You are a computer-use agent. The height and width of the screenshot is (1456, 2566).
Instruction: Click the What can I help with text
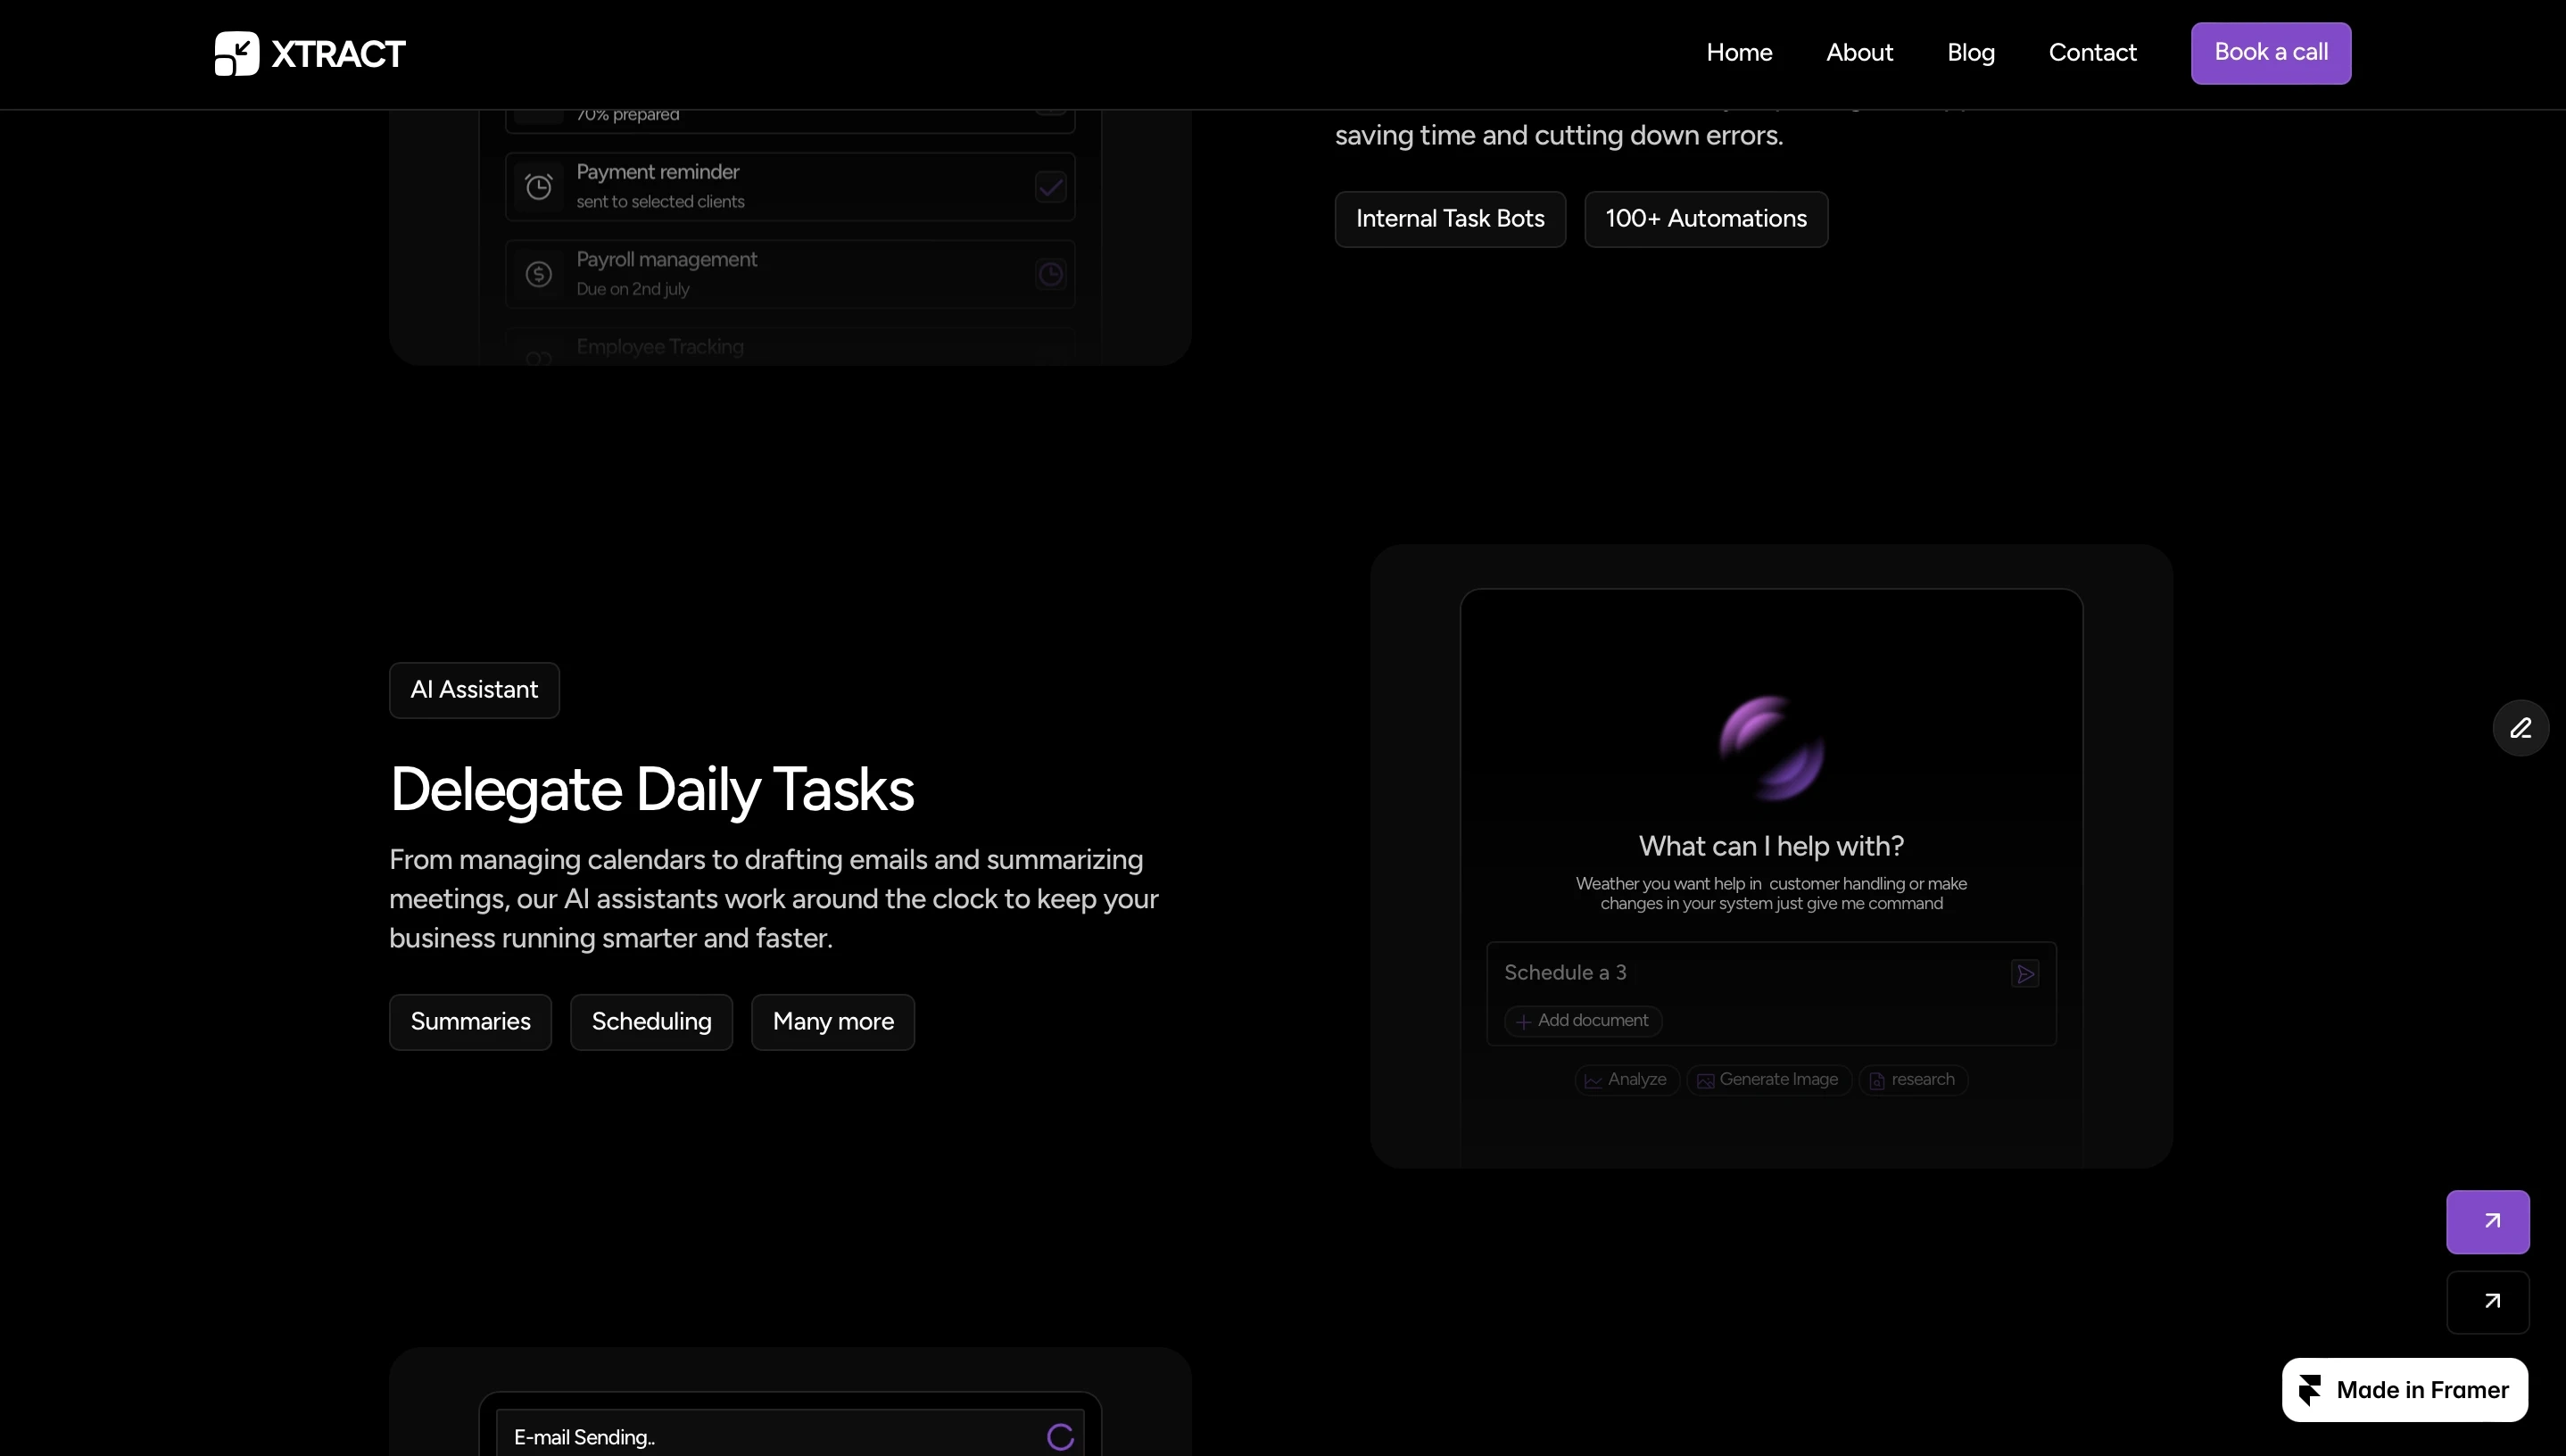1771,846
